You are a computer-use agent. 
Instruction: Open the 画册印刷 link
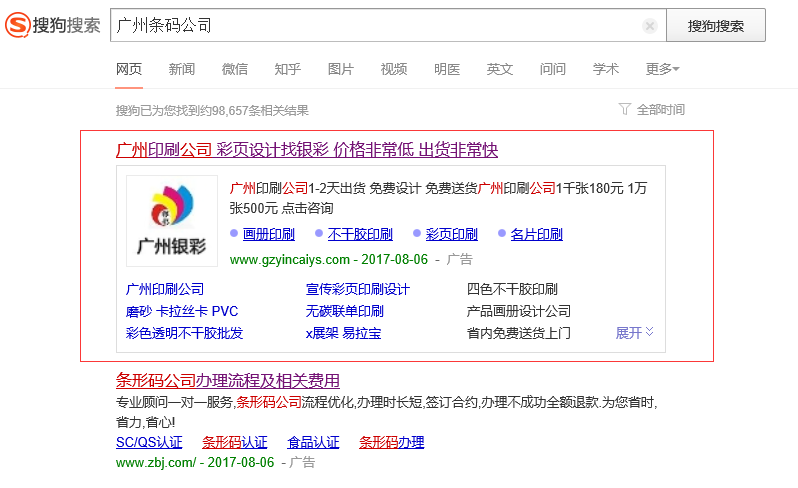268,234
